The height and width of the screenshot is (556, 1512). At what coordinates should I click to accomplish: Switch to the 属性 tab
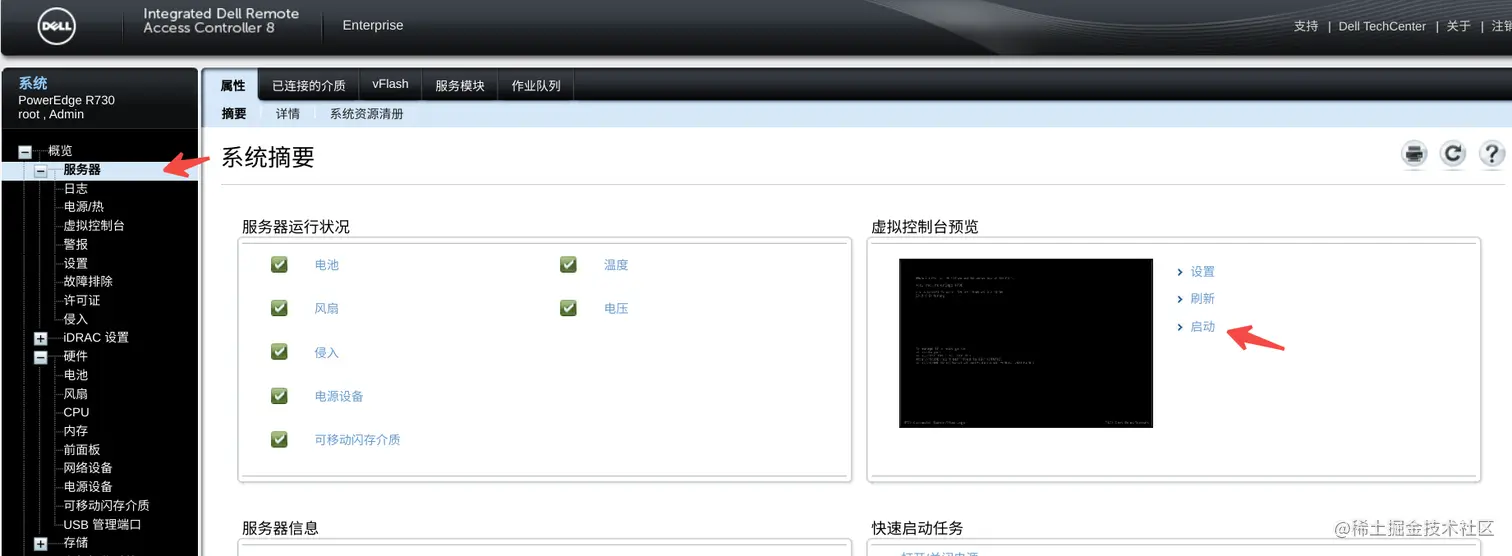pos(232,85)
